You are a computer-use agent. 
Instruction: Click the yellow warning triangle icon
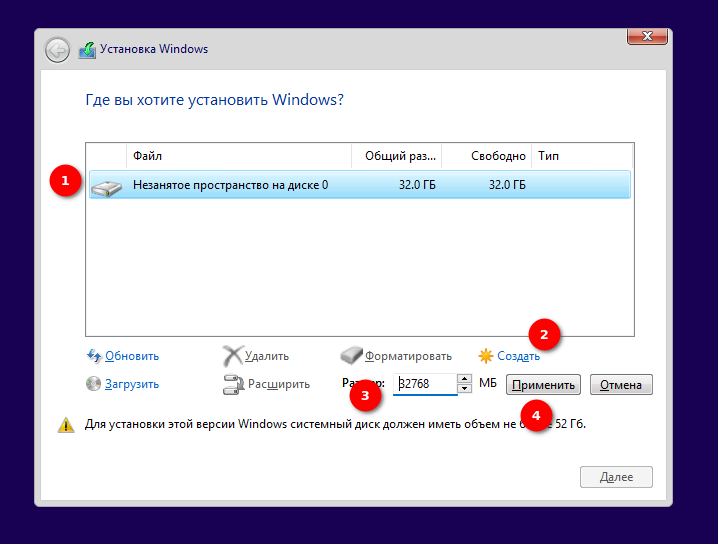(x=66, y=424)
